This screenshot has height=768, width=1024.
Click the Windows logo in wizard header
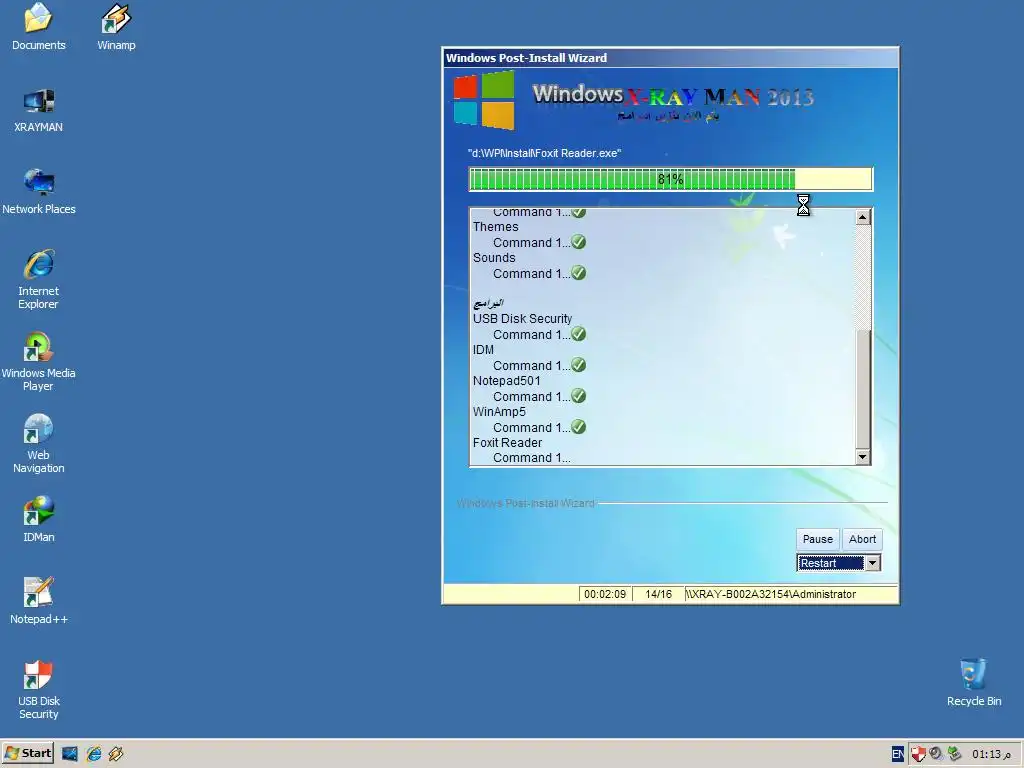(484, 100)
